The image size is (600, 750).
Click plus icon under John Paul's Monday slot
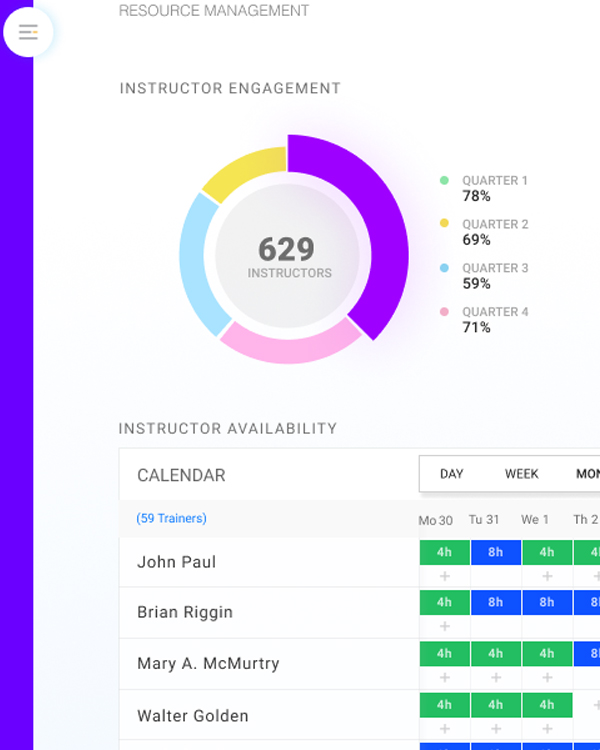pyautogui.click(x=445, y=576)
